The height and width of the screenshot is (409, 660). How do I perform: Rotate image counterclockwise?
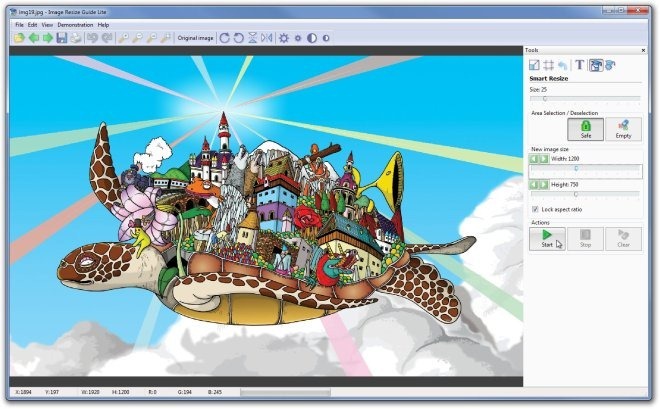tap(239, 38)
